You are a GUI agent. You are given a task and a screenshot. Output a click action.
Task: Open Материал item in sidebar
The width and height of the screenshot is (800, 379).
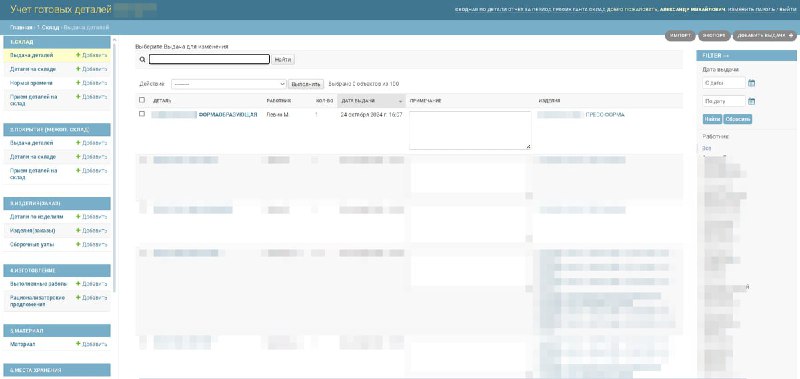click(x=22, y=344)
